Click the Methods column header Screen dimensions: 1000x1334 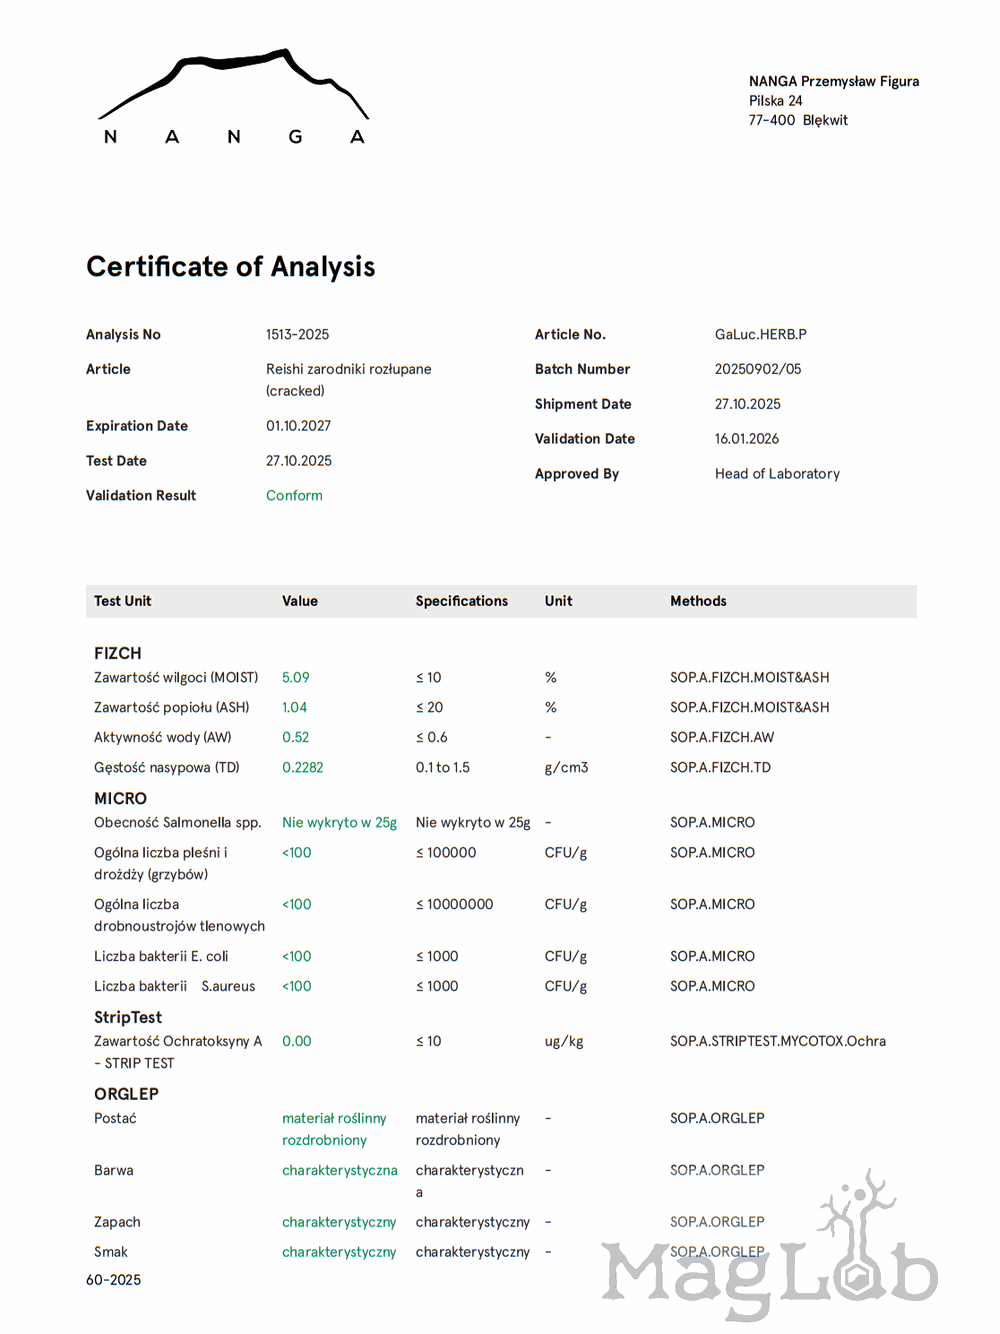click(x=698, y=601)
